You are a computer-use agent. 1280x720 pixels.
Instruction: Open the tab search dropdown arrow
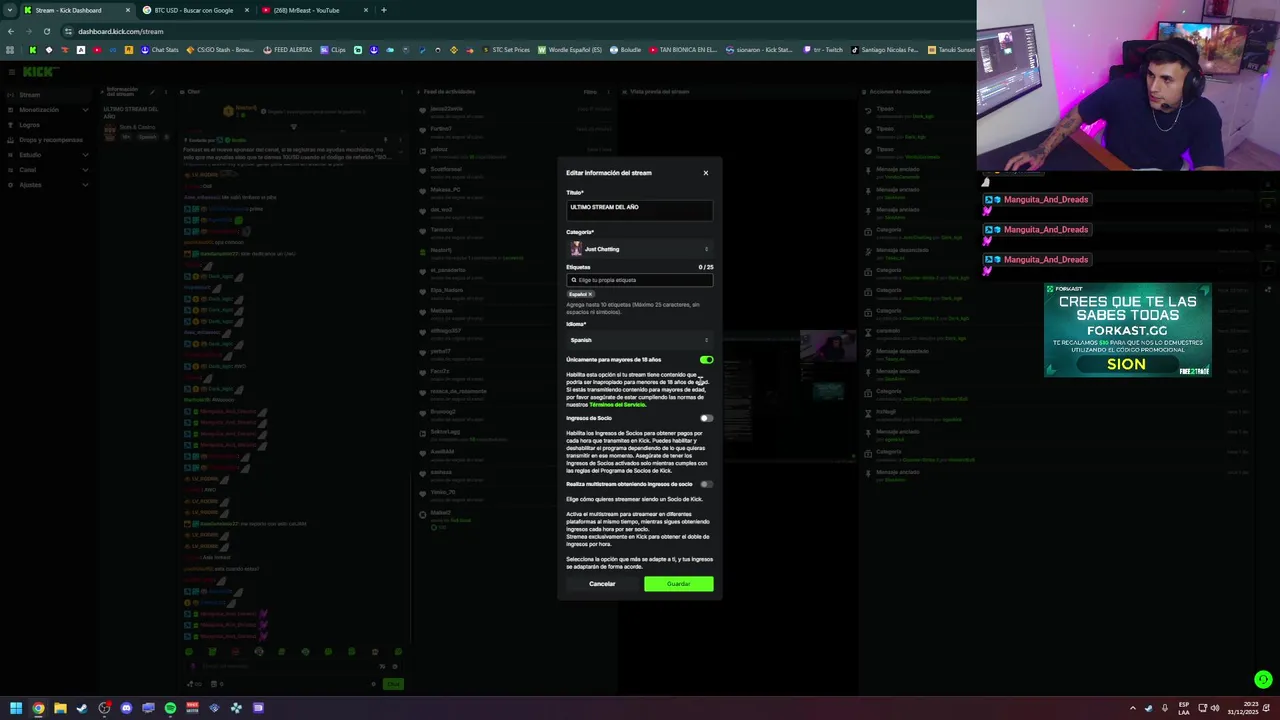[9, 10]
